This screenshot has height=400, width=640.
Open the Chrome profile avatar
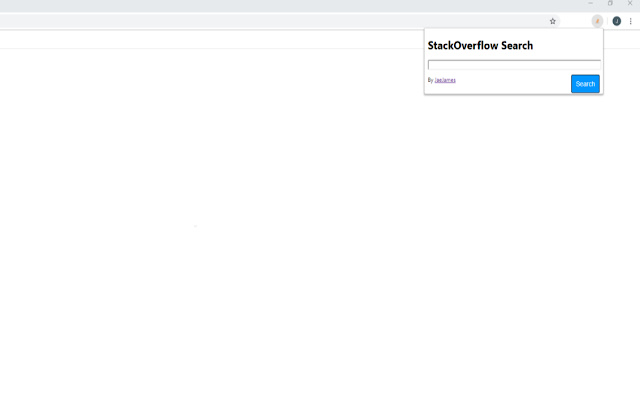[617, 21]
